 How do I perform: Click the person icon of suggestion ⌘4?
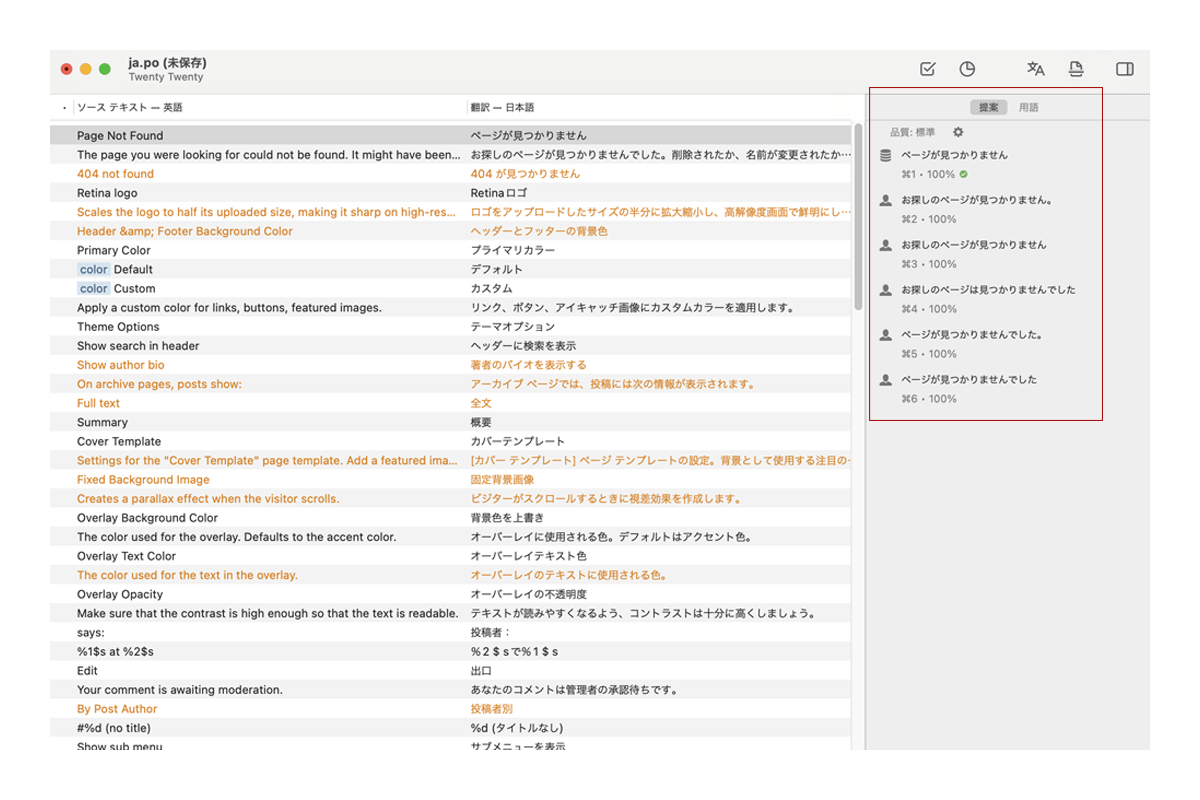coord(885,290)
